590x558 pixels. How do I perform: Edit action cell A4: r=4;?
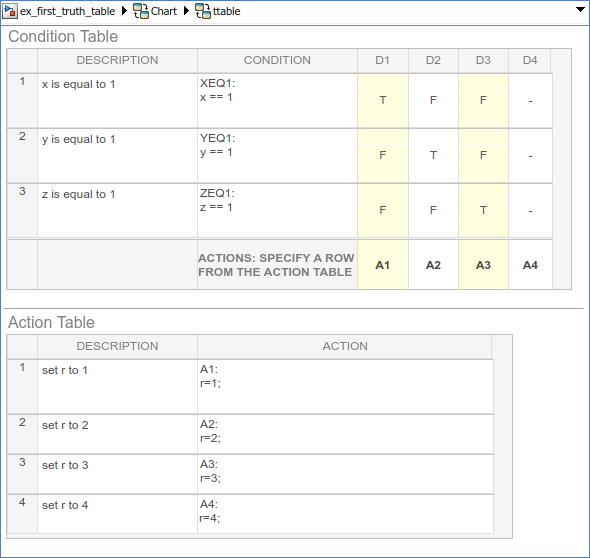click(x=345, y=514)
